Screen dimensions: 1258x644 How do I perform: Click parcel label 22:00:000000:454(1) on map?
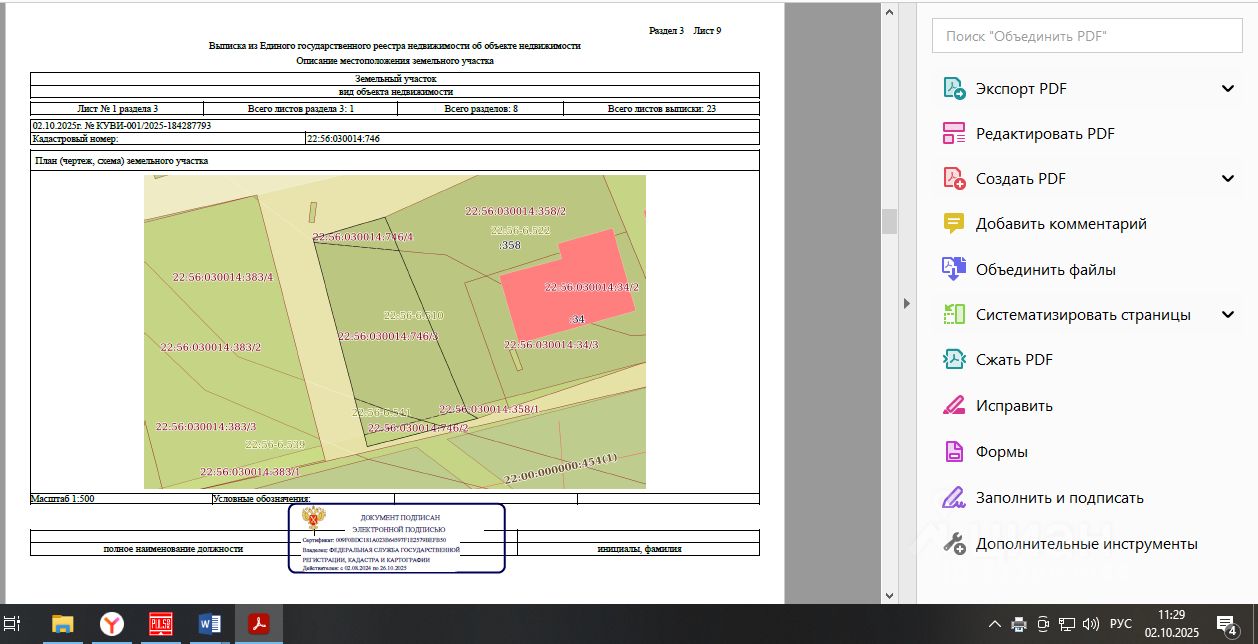click(562, 468)
